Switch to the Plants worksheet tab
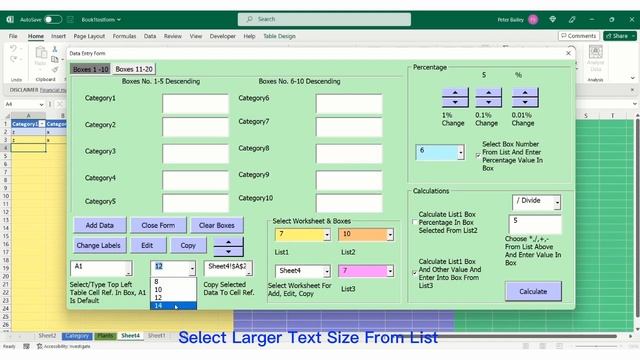The image size is (640, 360). pyautogui.click(x=105, y=336)
